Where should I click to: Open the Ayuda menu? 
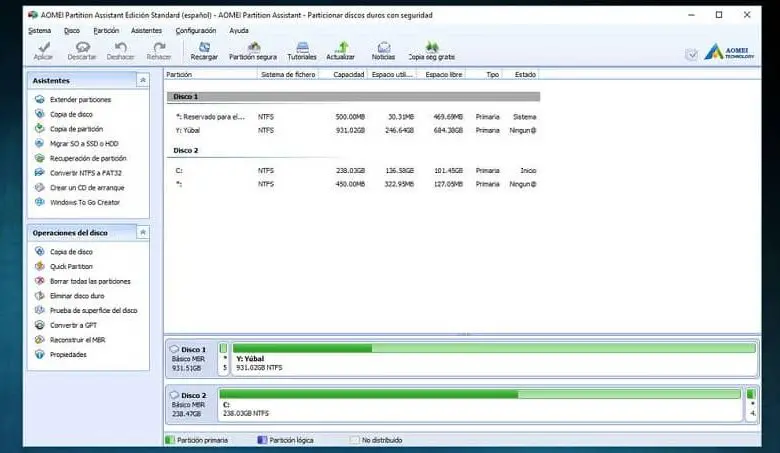239,31
